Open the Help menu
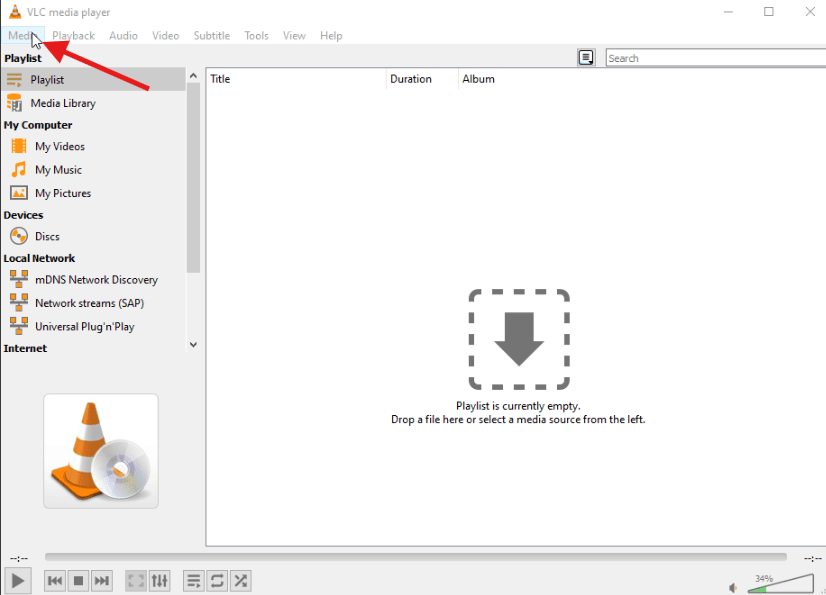This screenshot has height=595, width=826. [331, 35]
